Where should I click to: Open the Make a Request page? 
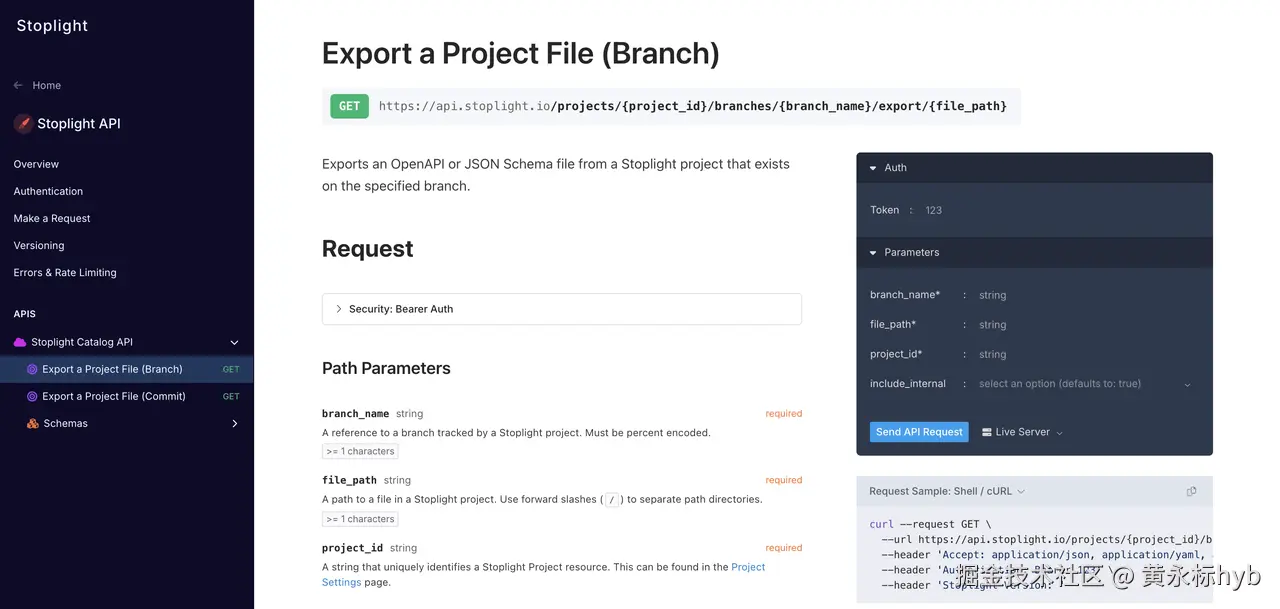52,218
